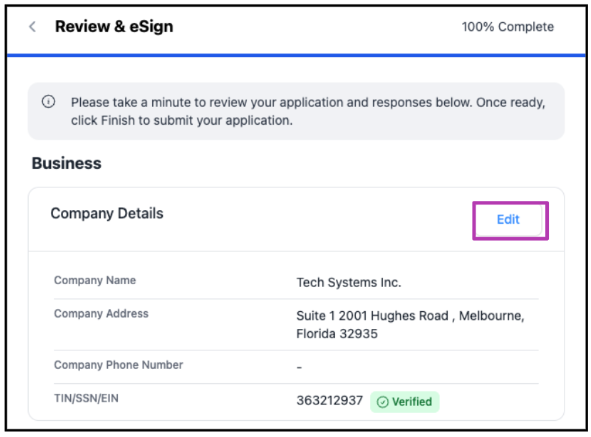Click the Review & eSign heading

point(114,26)
